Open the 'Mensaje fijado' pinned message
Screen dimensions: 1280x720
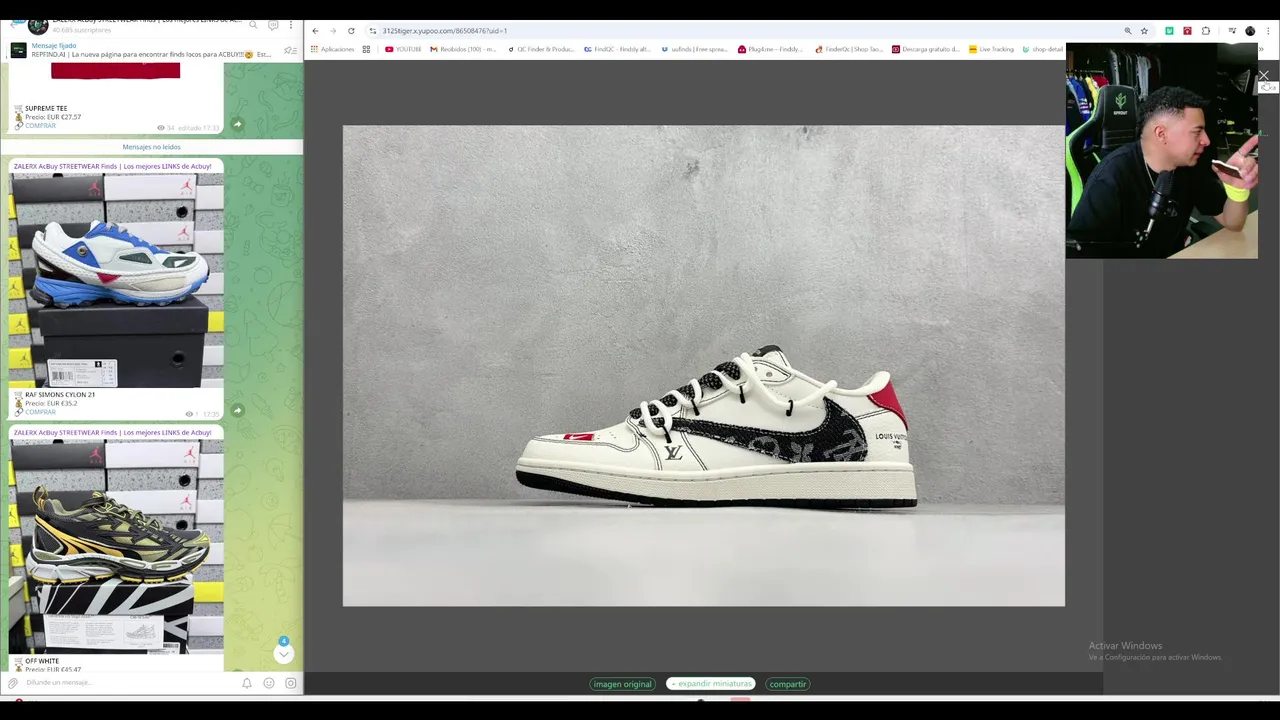tap(151, 50)
